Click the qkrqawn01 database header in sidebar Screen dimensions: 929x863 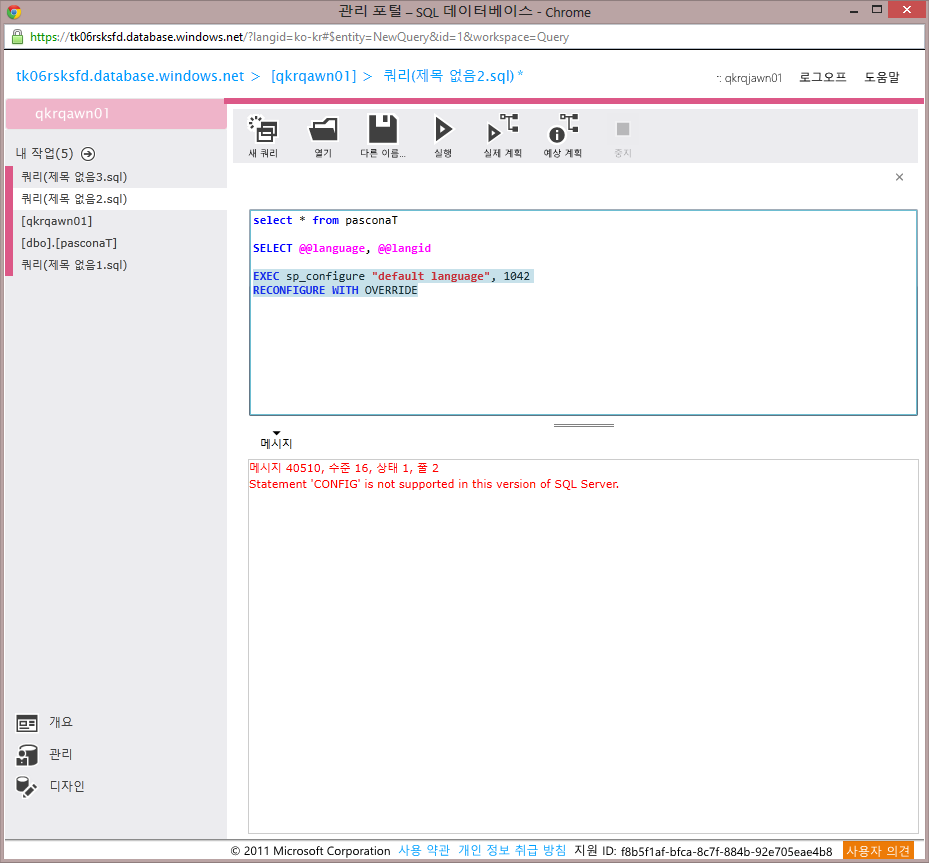tap(116, 114)
